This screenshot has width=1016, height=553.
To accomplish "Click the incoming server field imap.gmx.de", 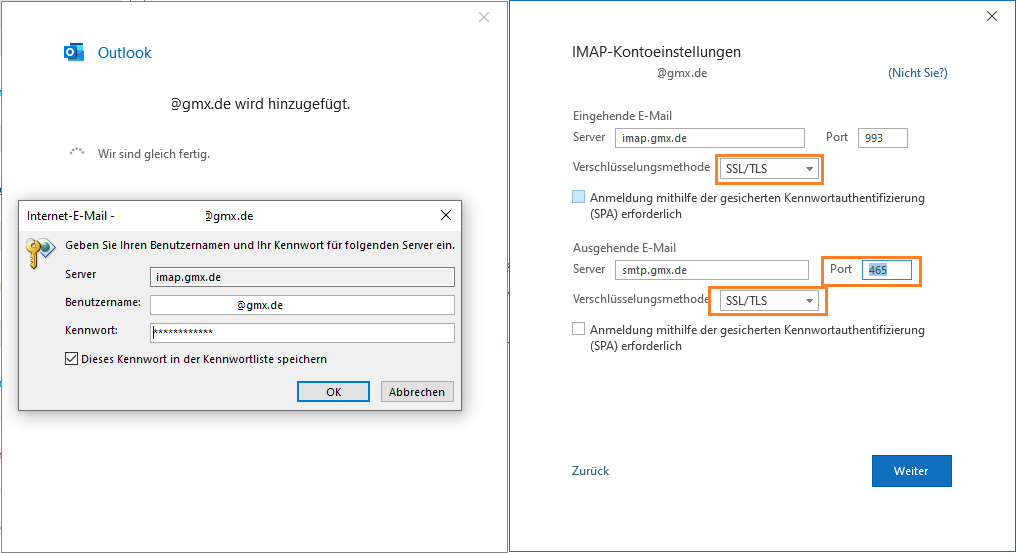I will [710, 137].
